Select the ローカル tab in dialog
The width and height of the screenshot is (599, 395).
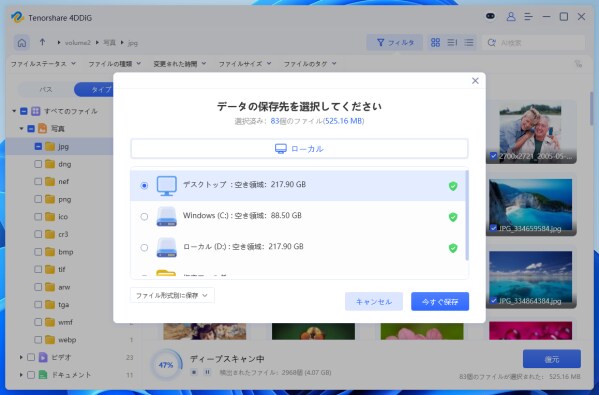(x=300, y=149)
